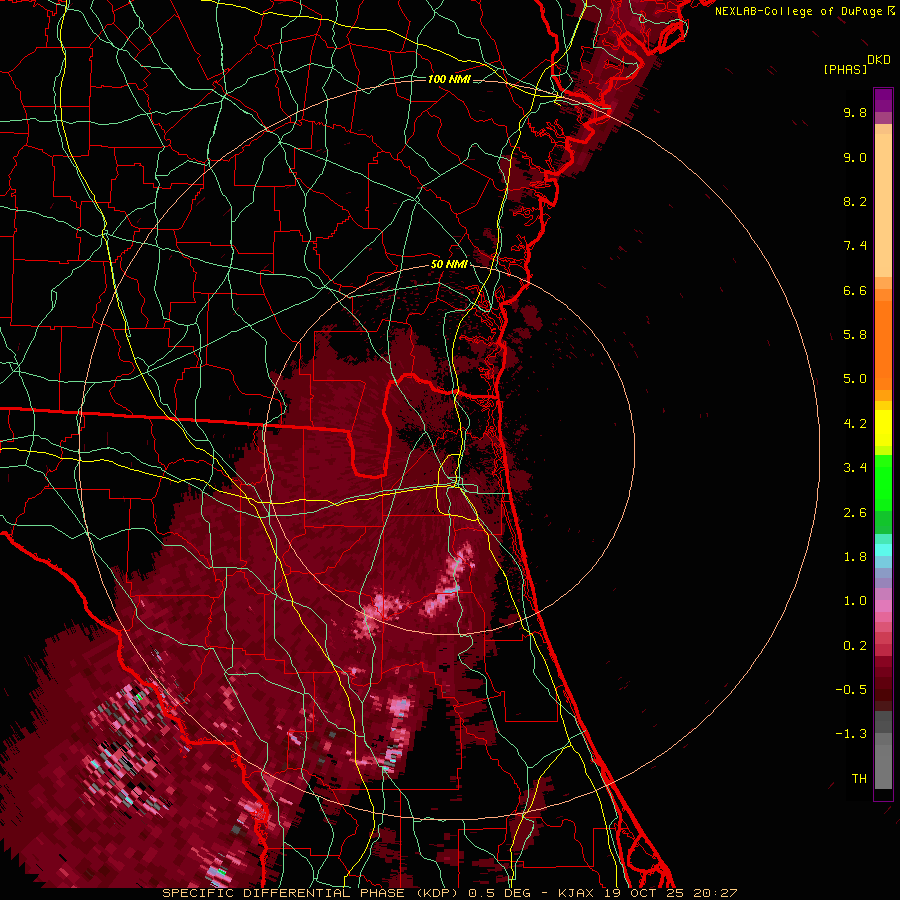Select the 4.2 scale value
Viewport: 900px width, 900px height.
(x=855, y=424)
